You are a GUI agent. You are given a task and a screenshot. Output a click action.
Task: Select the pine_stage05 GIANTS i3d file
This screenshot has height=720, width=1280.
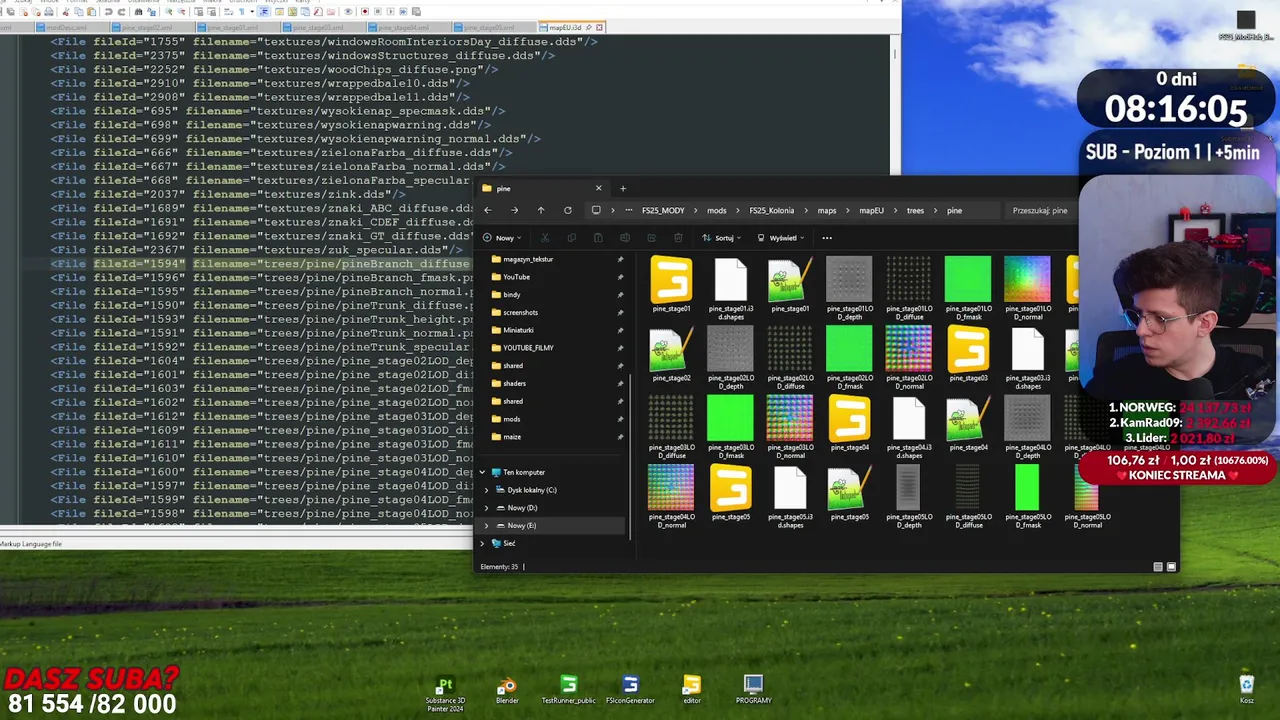[x=730, y=493]
